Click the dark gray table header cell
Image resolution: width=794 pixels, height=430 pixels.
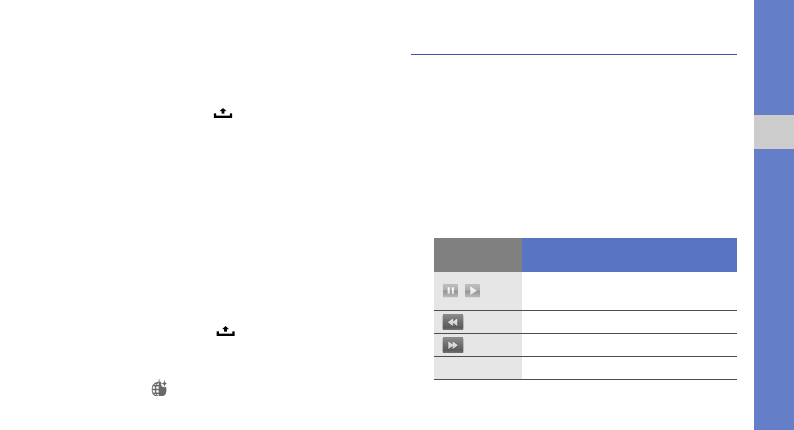478,255
